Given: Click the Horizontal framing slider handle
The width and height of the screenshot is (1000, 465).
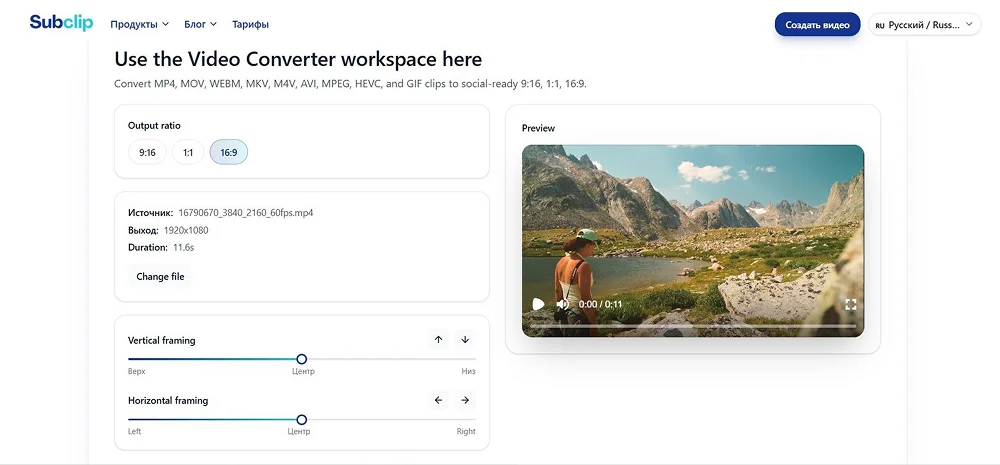Looking at the screenshot, I should (302, 420).
